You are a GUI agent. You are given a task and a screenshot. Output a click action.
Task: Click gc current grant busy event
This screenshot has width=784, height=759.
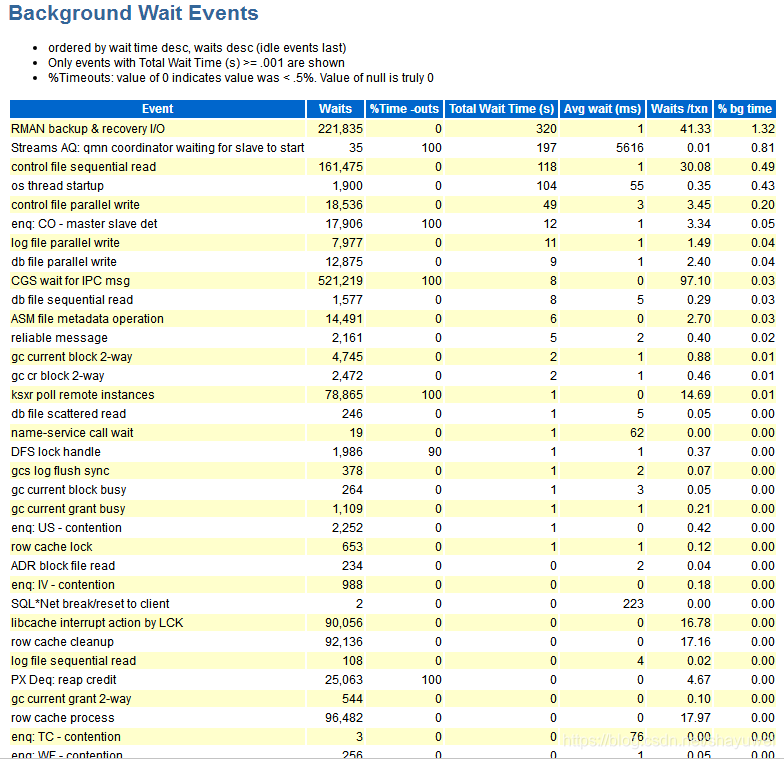point(68,508)
